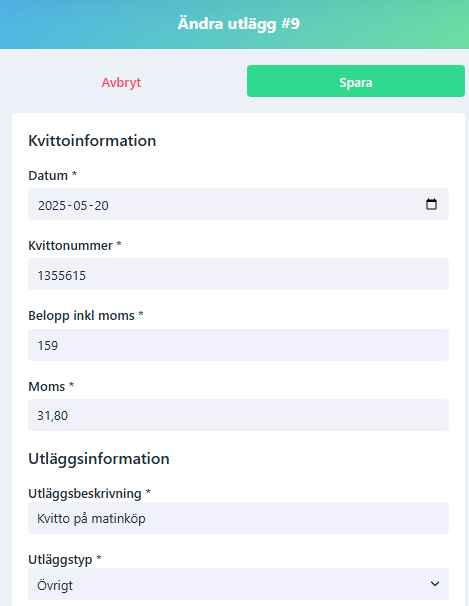
Task: Cancel editing with the Avbryt button
Action: [121, 82]
